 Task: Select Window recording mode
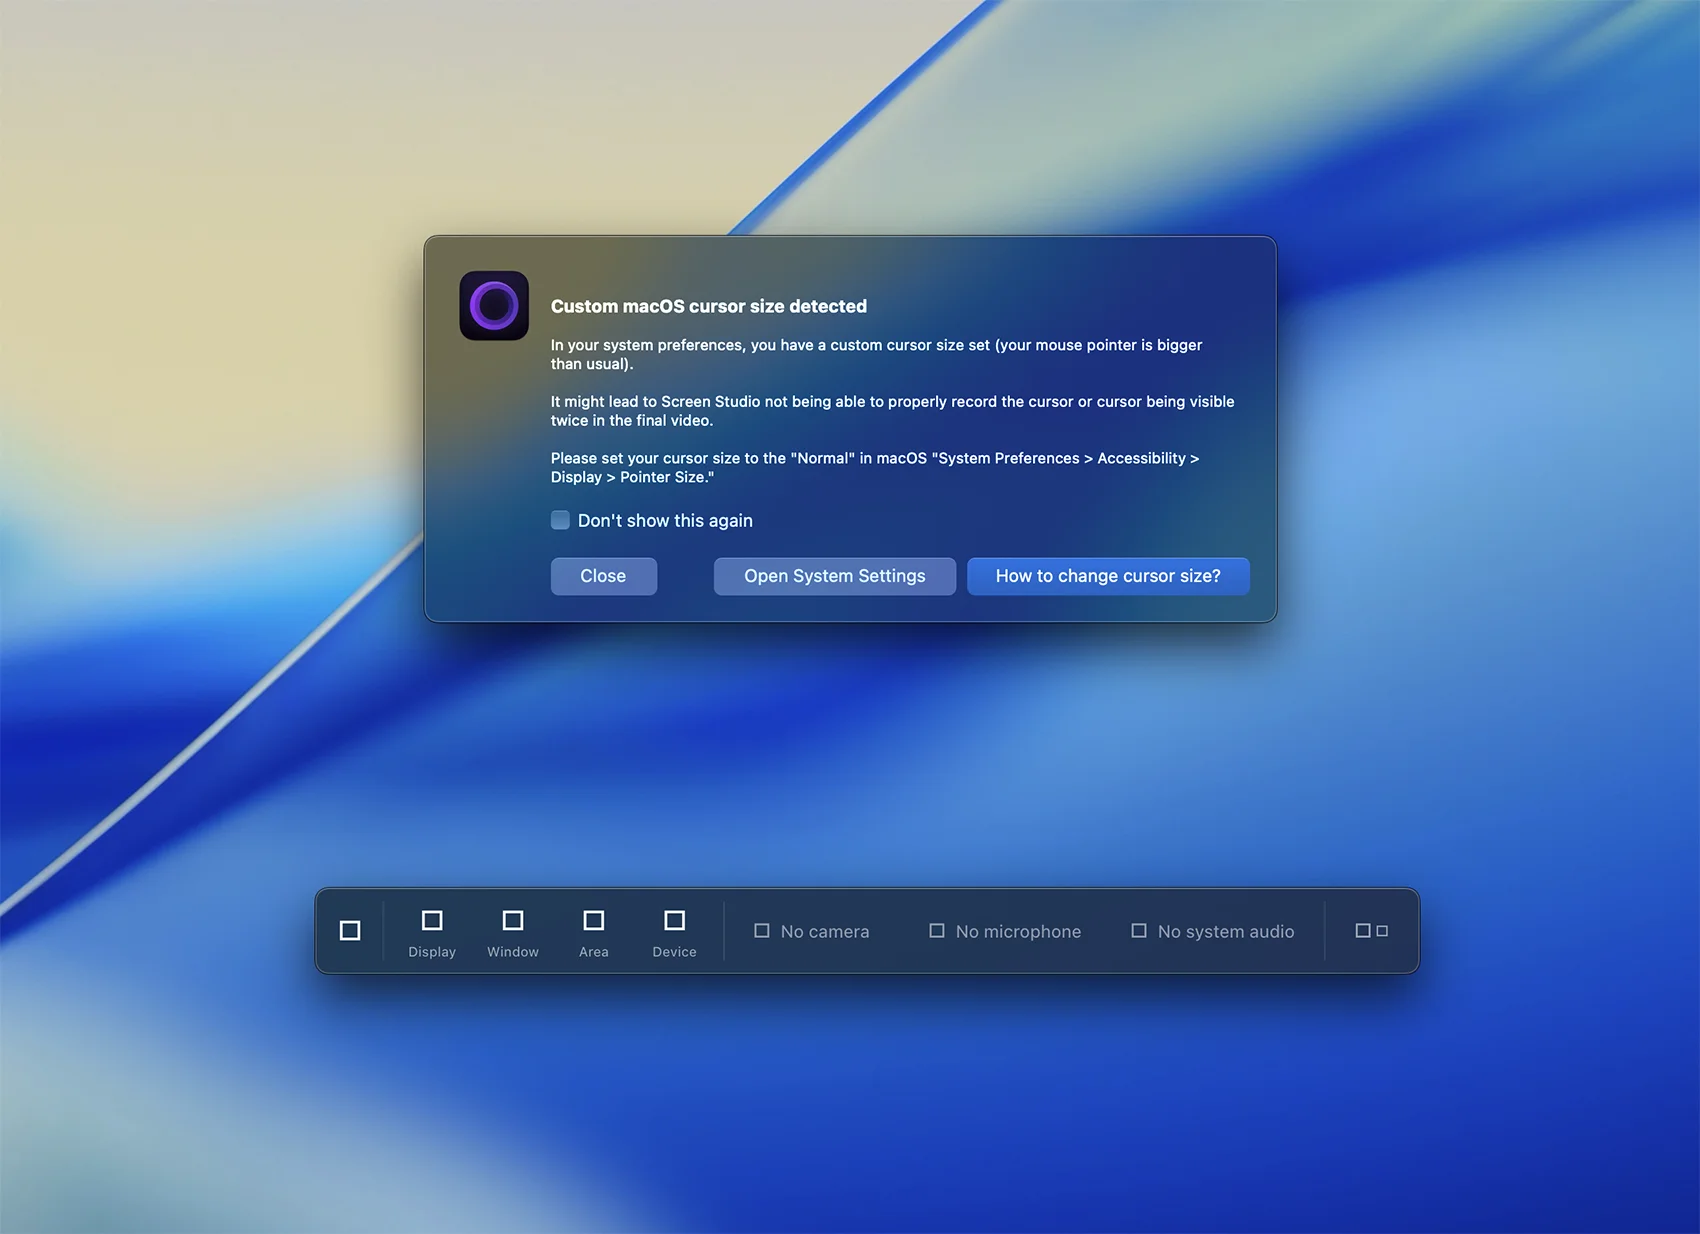513,921
